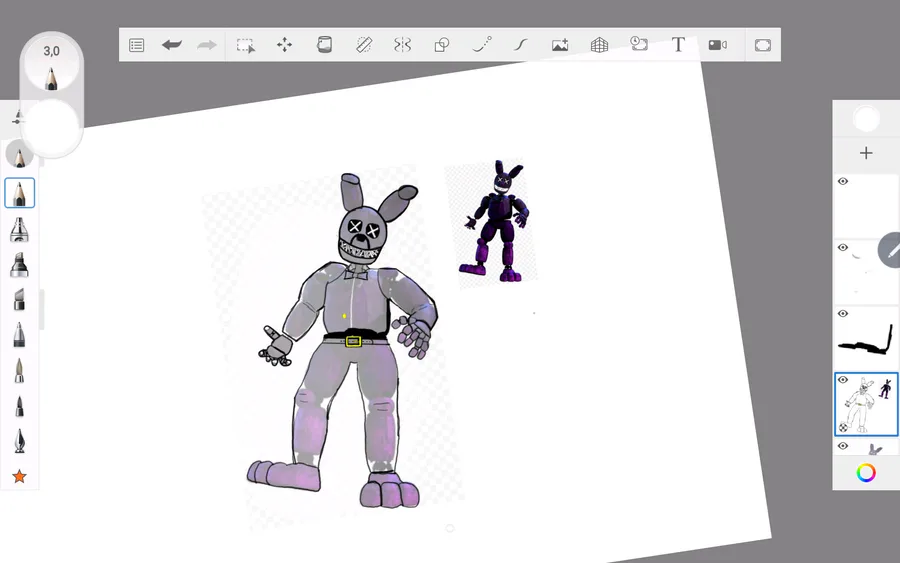Select the Text tool
The height and width of the screenshot is (563, 900).
click(678, 45)
